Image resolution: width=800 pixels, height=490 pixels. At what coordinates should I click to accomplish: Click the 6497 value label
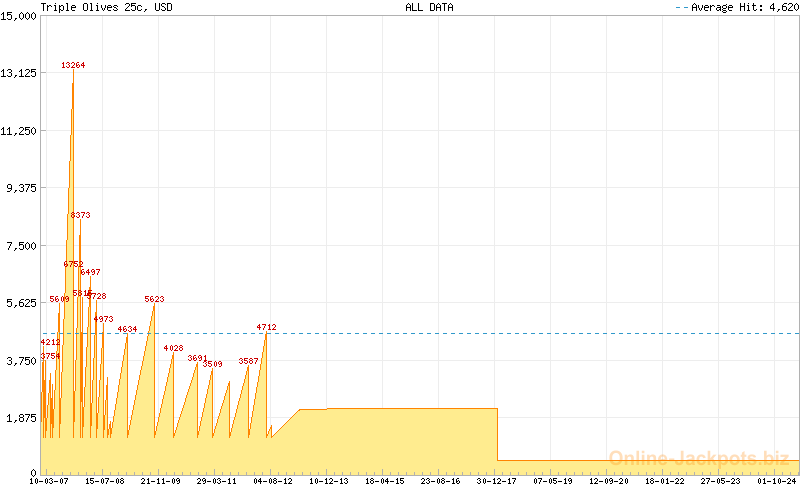(90, 272)
